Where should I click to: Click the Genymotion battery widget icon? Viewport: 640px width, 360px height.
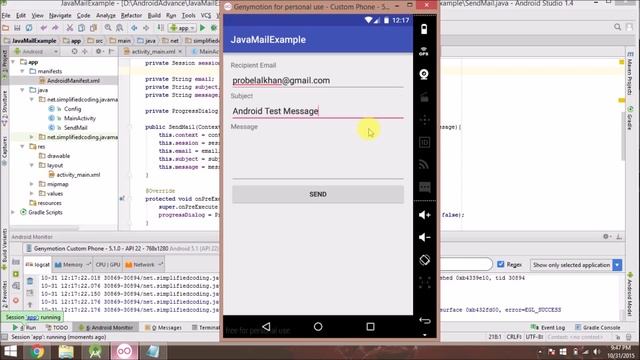(424, 29)
